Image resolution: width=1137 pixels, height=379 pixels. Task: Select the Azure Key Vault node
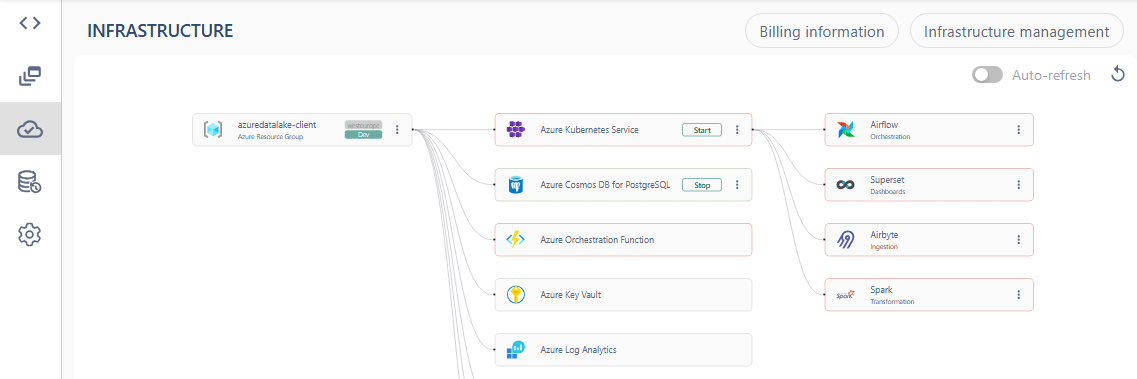pos(624,295)
